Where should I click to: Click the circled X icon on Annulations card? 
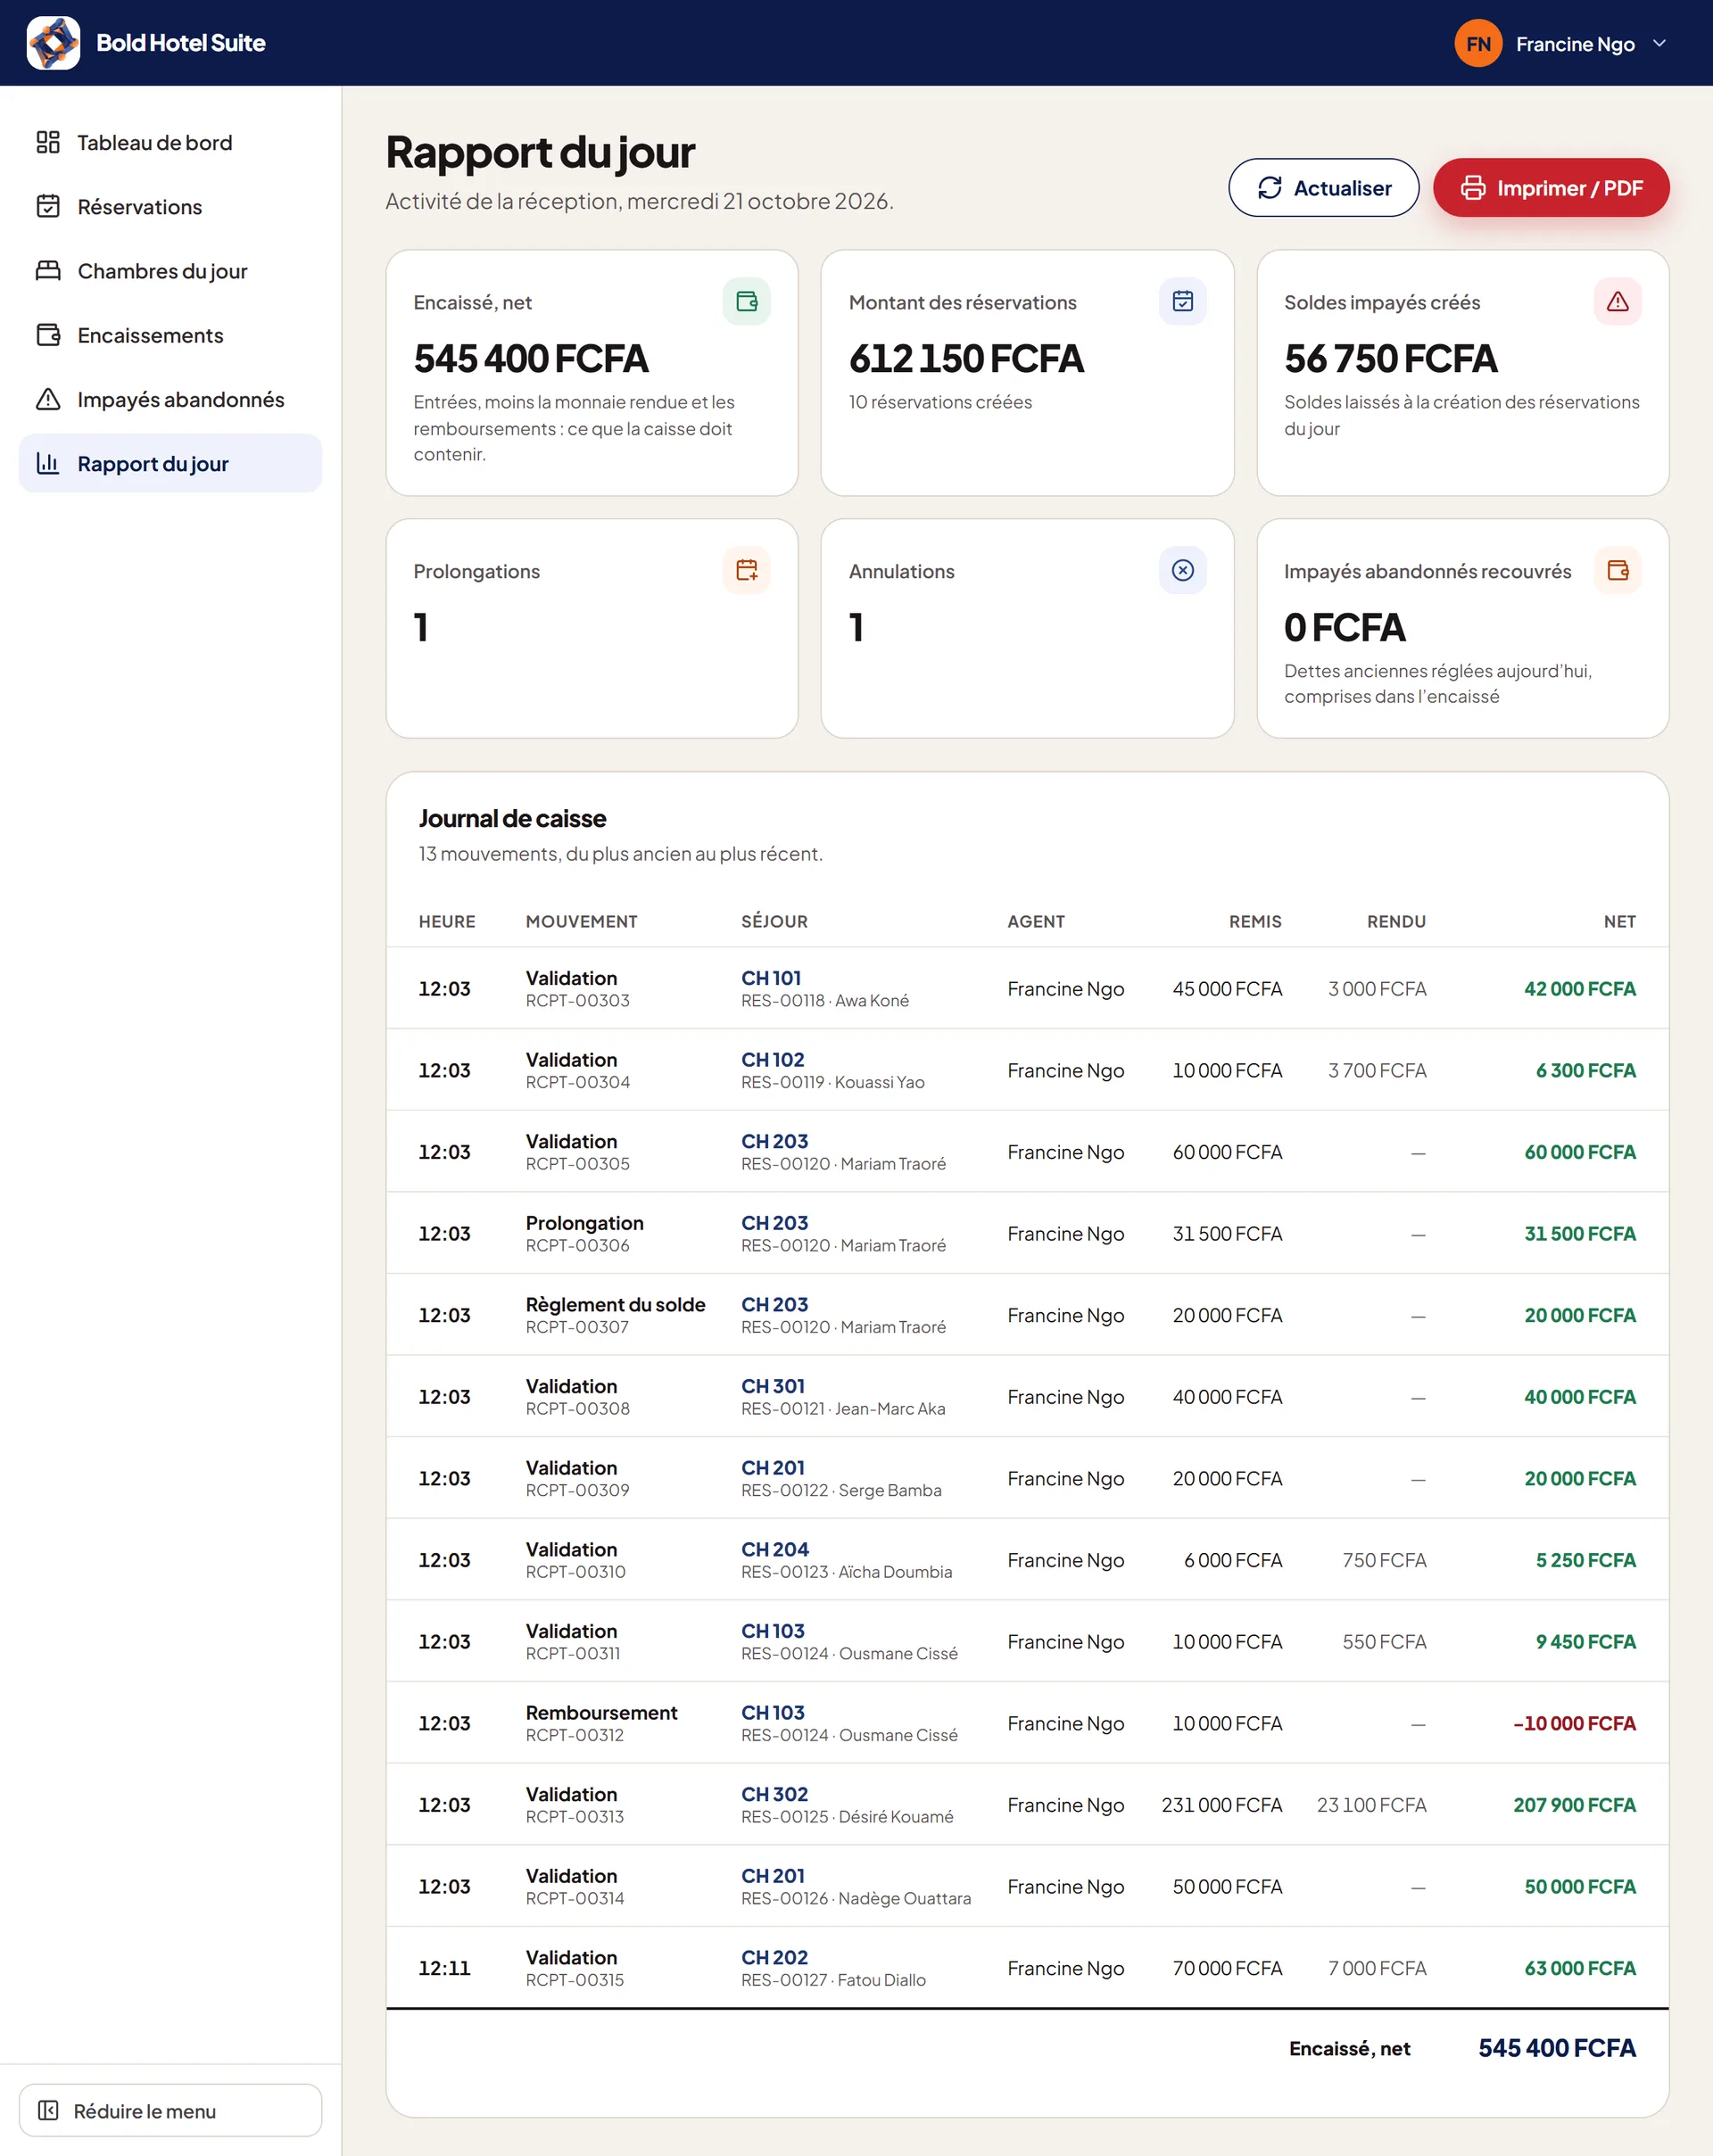click(x=1182, y=570)
